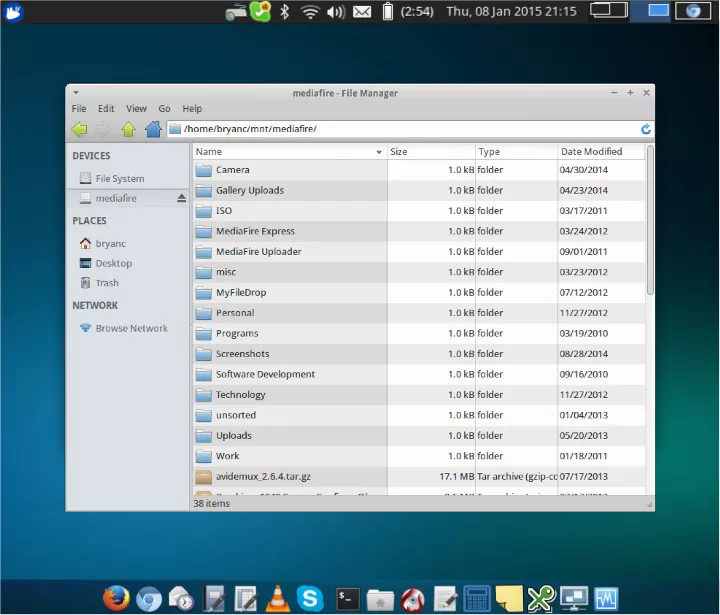Select the misc folder icon
This screenshot has width=720, height=615.
203,272
